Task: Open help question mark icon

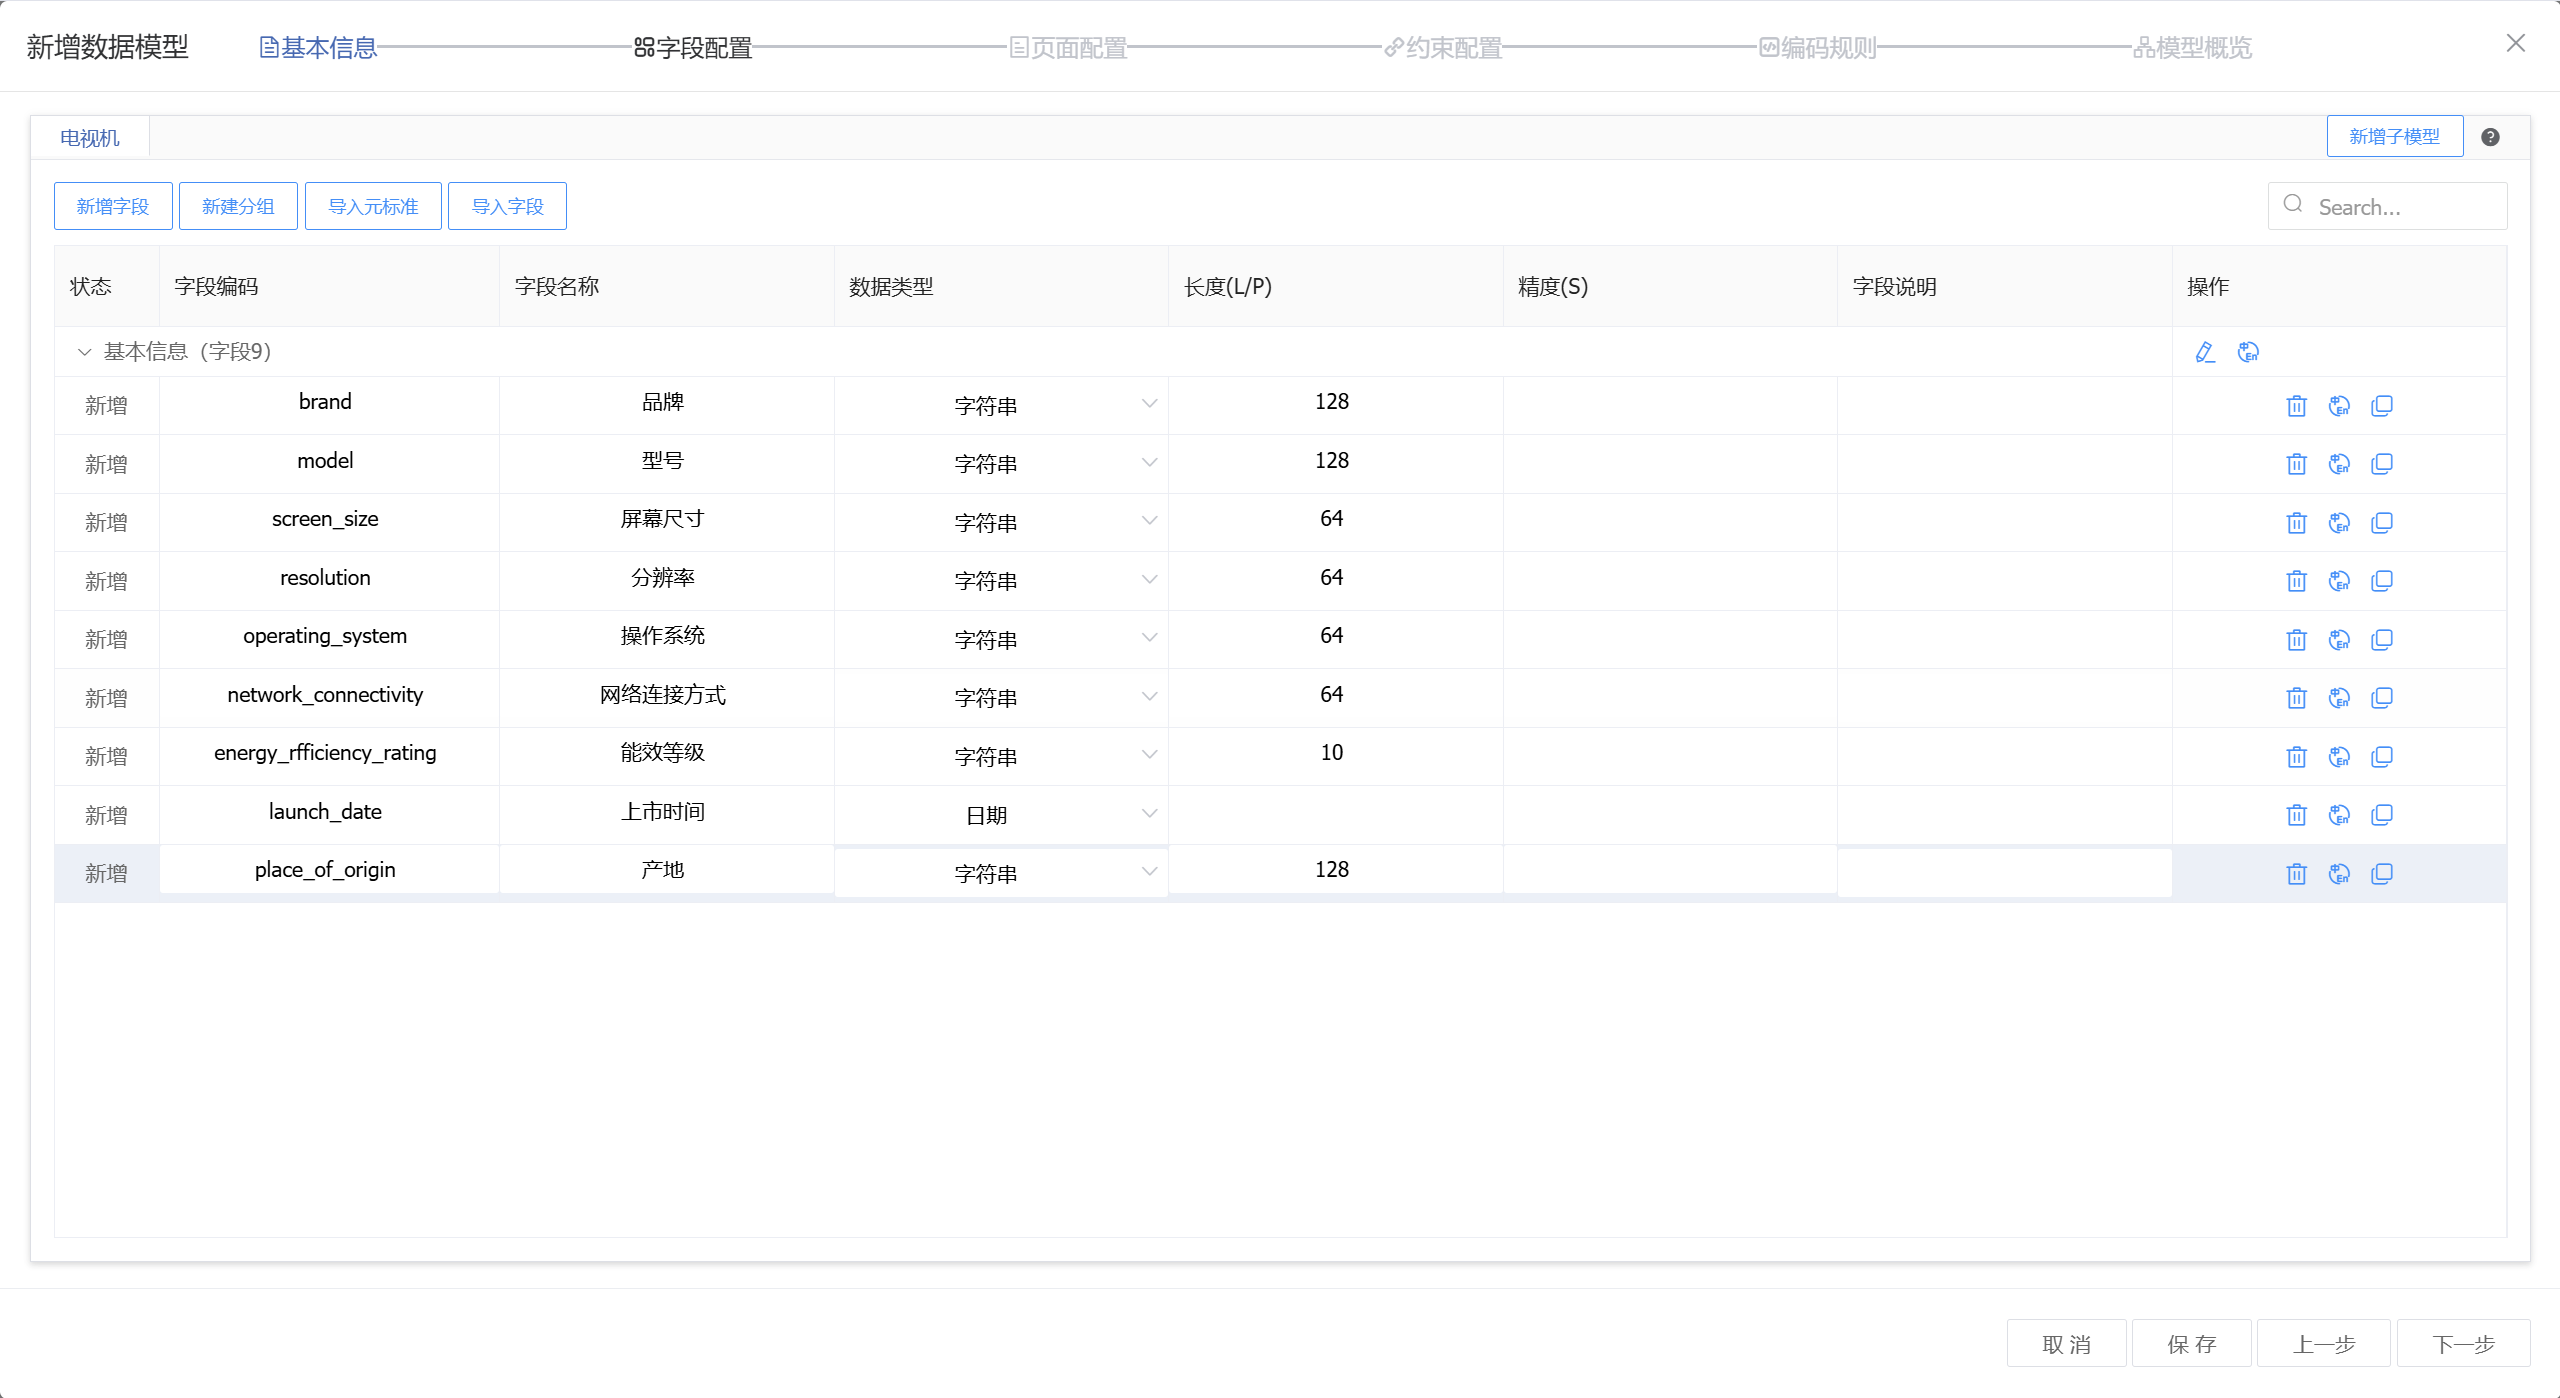Action: (2490, 137)
